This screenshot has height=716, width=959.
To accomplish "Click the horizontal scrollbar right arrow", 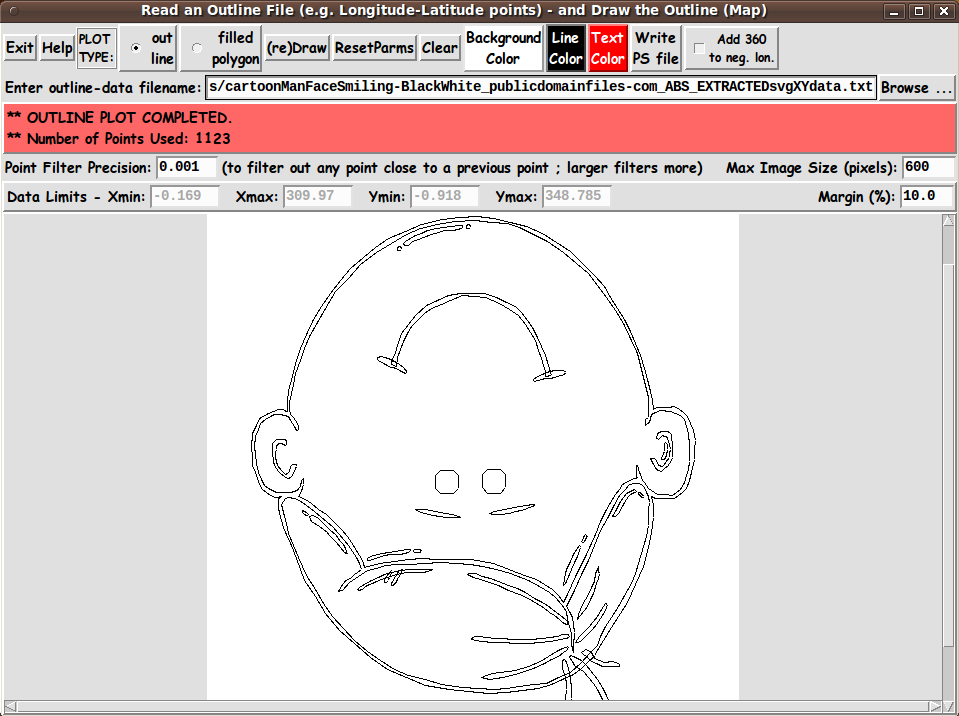I will tap(936, 706).
